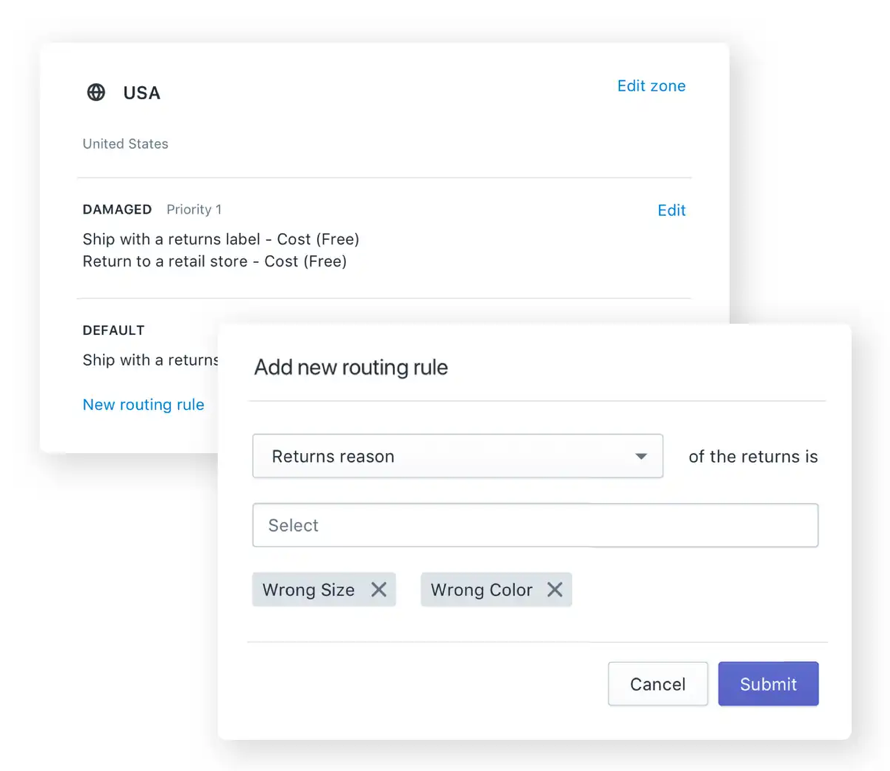Viewport: 890px width, 771px height.
Task: Click the Return to a retail store line
Action: 214,261
